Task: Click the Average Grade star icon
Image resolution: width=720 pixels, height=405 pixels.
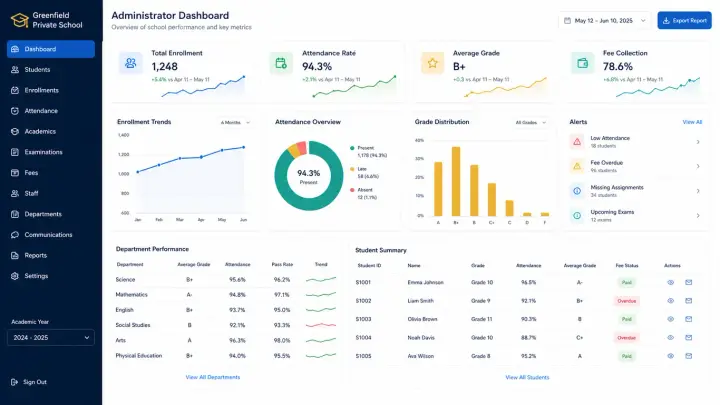Action: pyautogui.click(x=432, y=63)
